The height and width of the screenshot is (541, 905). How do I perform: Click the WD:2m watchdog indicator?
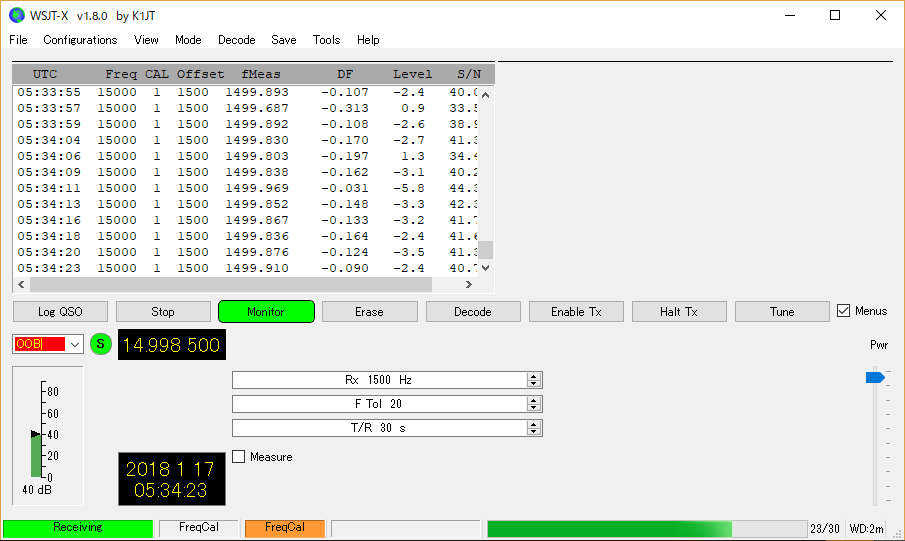coord(866,529)
